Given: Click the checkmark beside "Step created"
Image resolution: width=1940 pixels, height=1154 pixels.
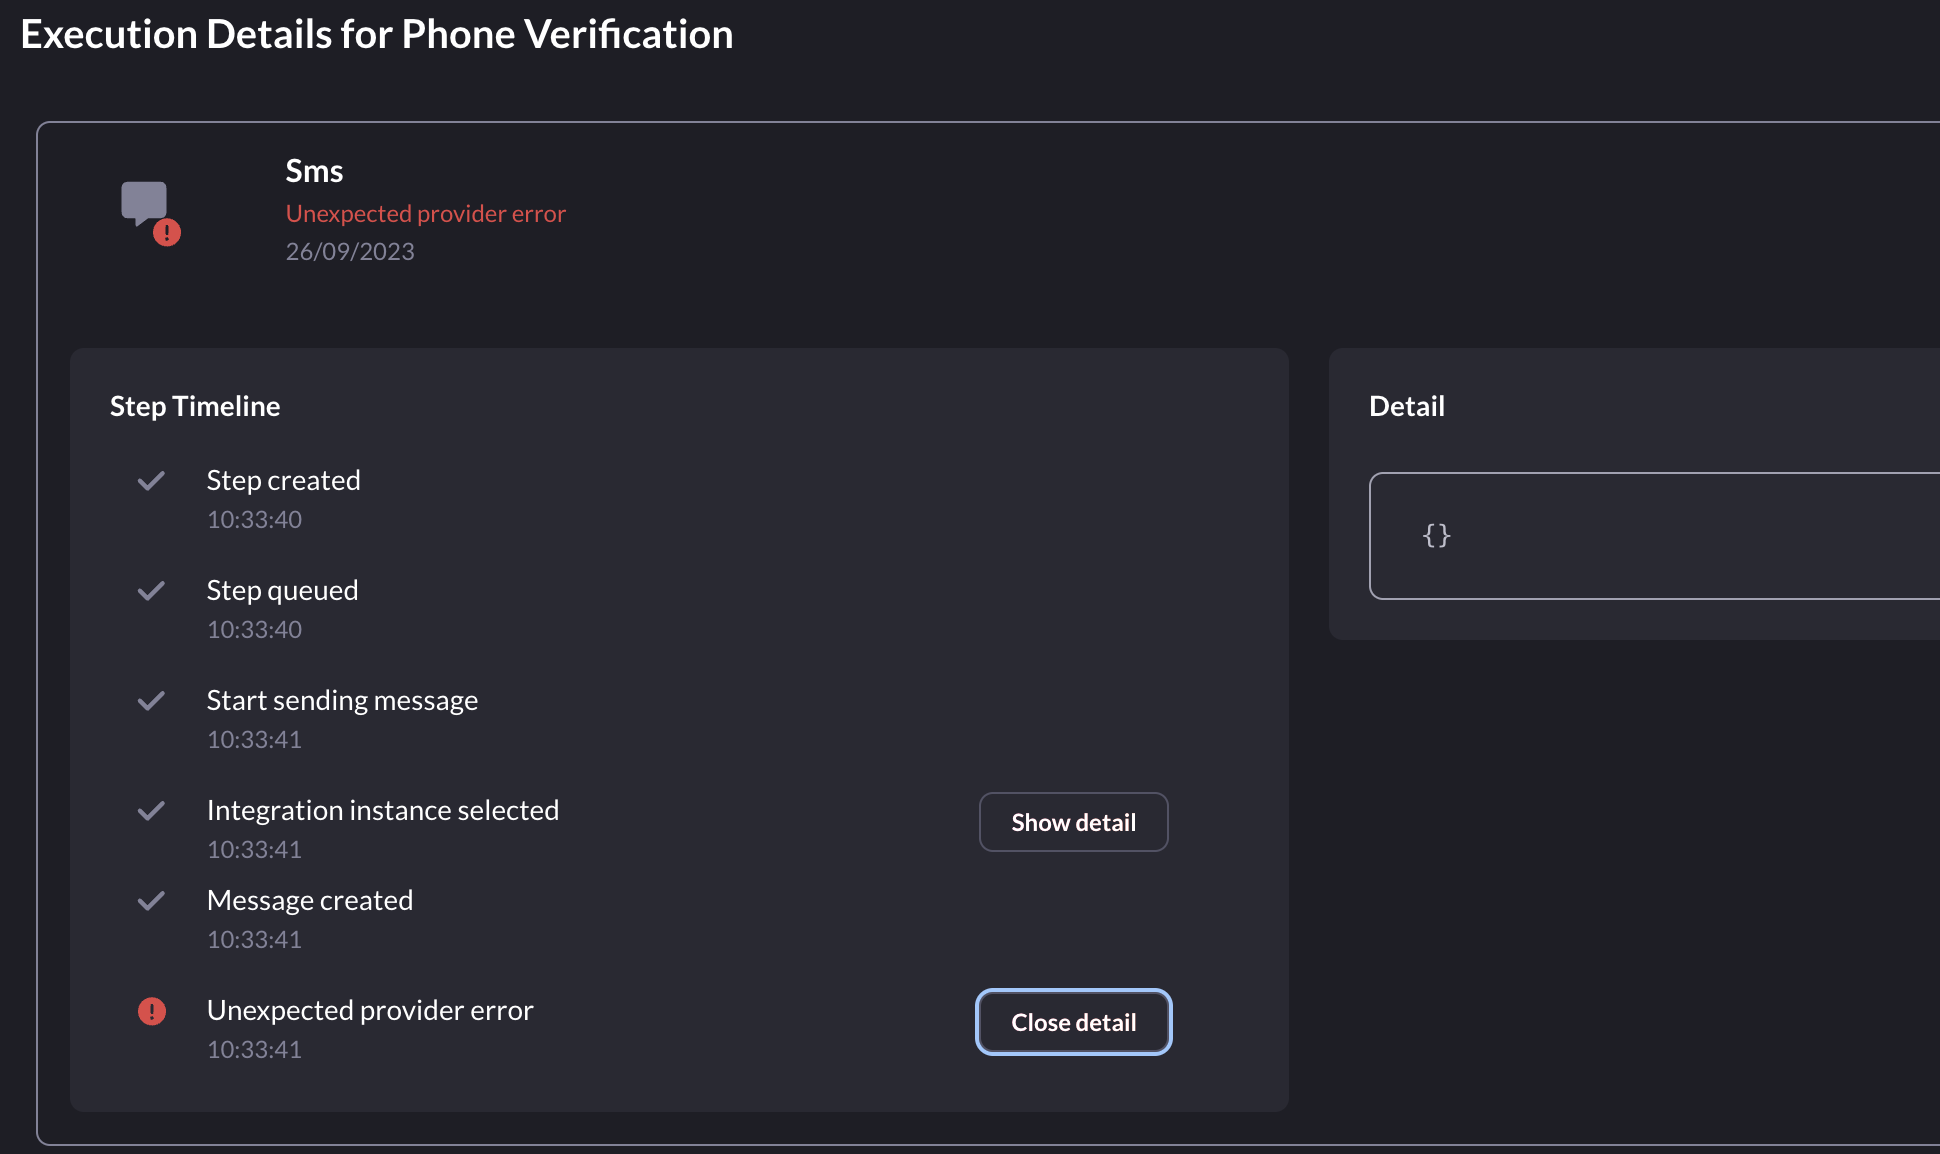Looking at the screenshot, I should pyautogui.click(x=151, y=481).
